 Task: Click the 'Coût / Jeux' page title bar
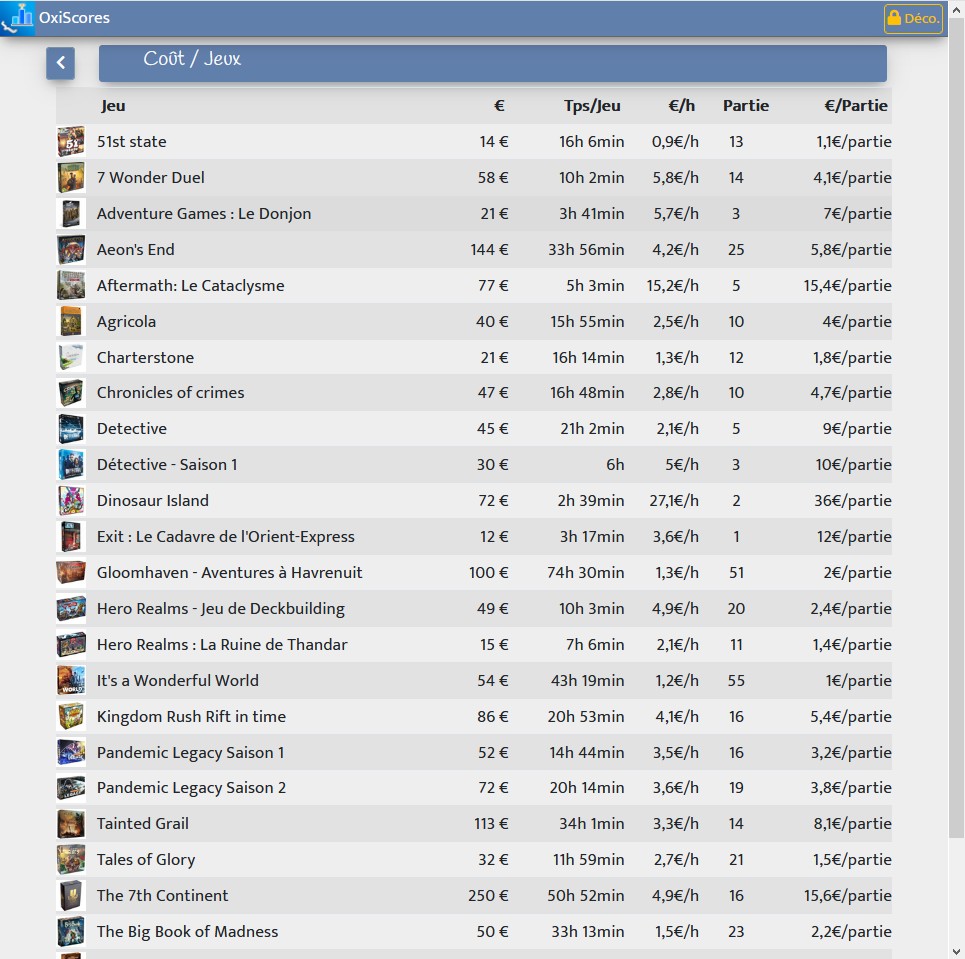493,63
